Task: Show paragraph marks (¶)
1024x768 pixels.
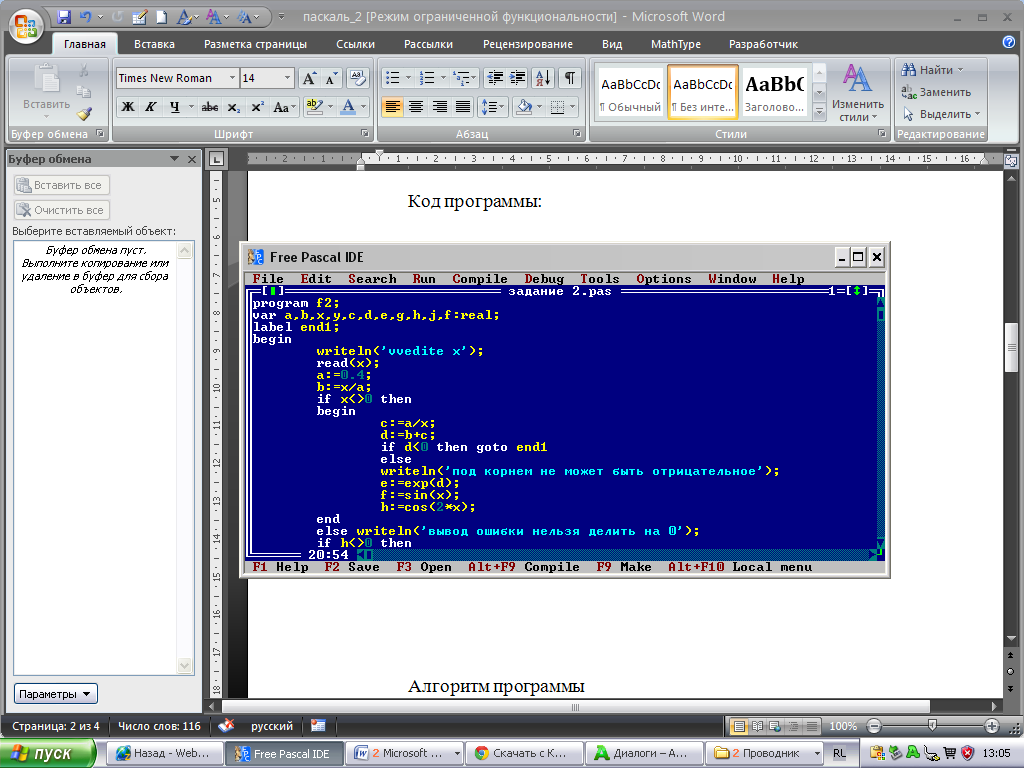Action: coord(569,78)
